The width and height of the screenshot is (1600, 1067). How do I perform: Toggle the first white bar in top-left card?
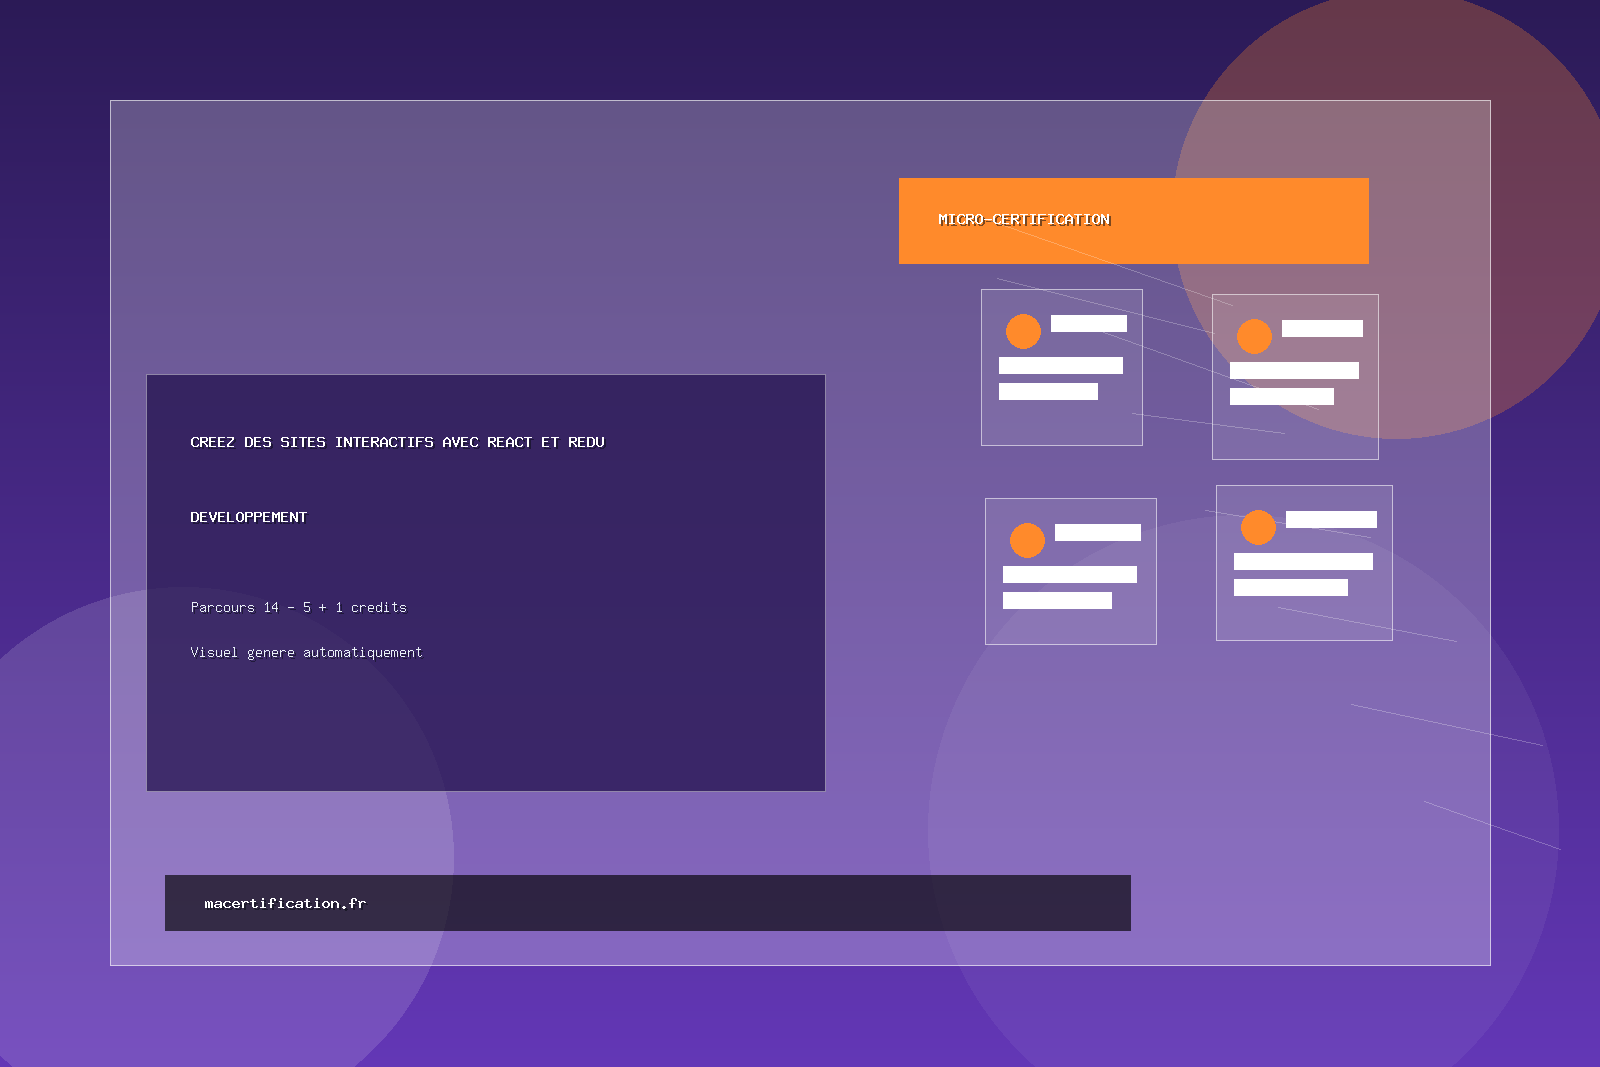point(1059,365)
